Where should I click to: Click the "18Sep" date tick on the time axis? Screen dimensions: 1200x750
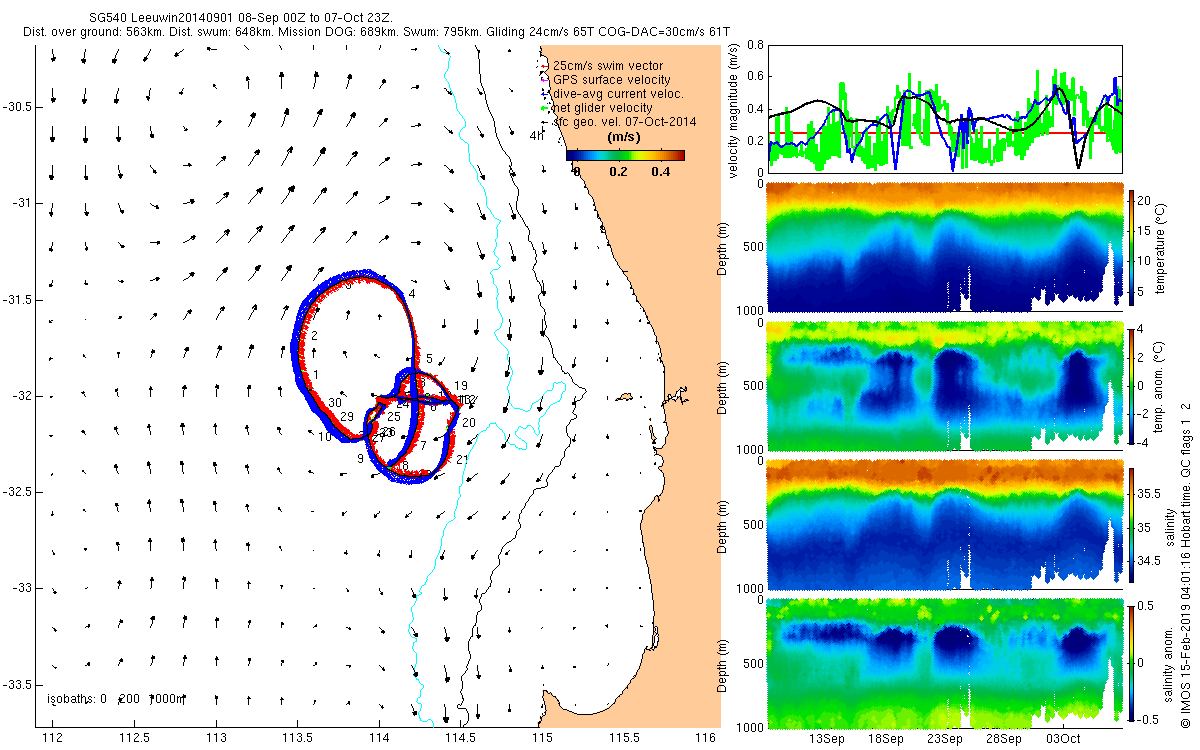coord(887,738)
